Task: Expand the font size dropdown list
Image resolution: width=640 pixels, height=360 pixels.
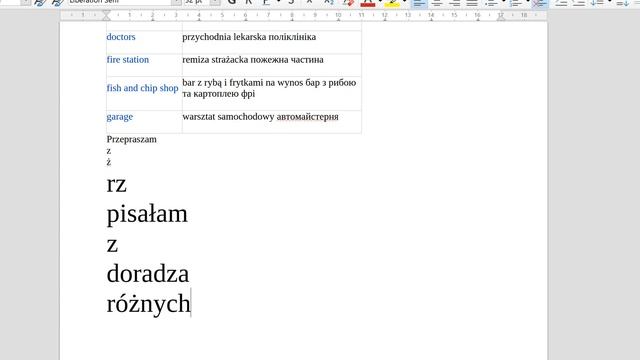Action: (x=215, y=2)
